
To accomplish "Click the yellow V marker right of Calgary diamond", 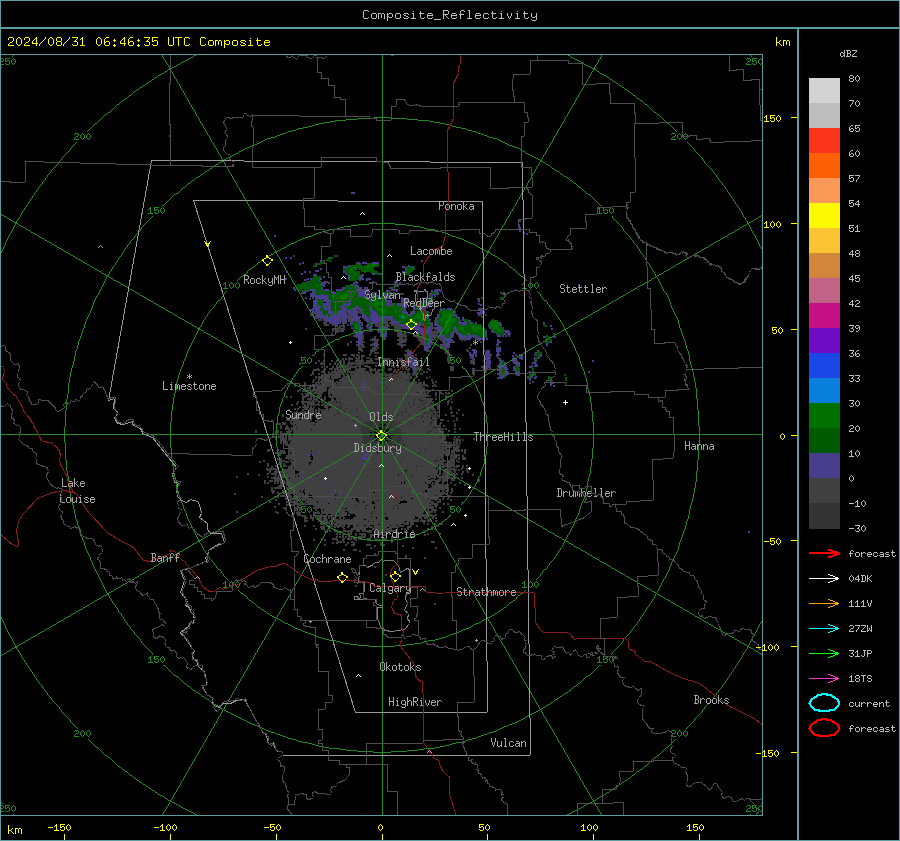I will pyautogui.click(x=416, y=572).
